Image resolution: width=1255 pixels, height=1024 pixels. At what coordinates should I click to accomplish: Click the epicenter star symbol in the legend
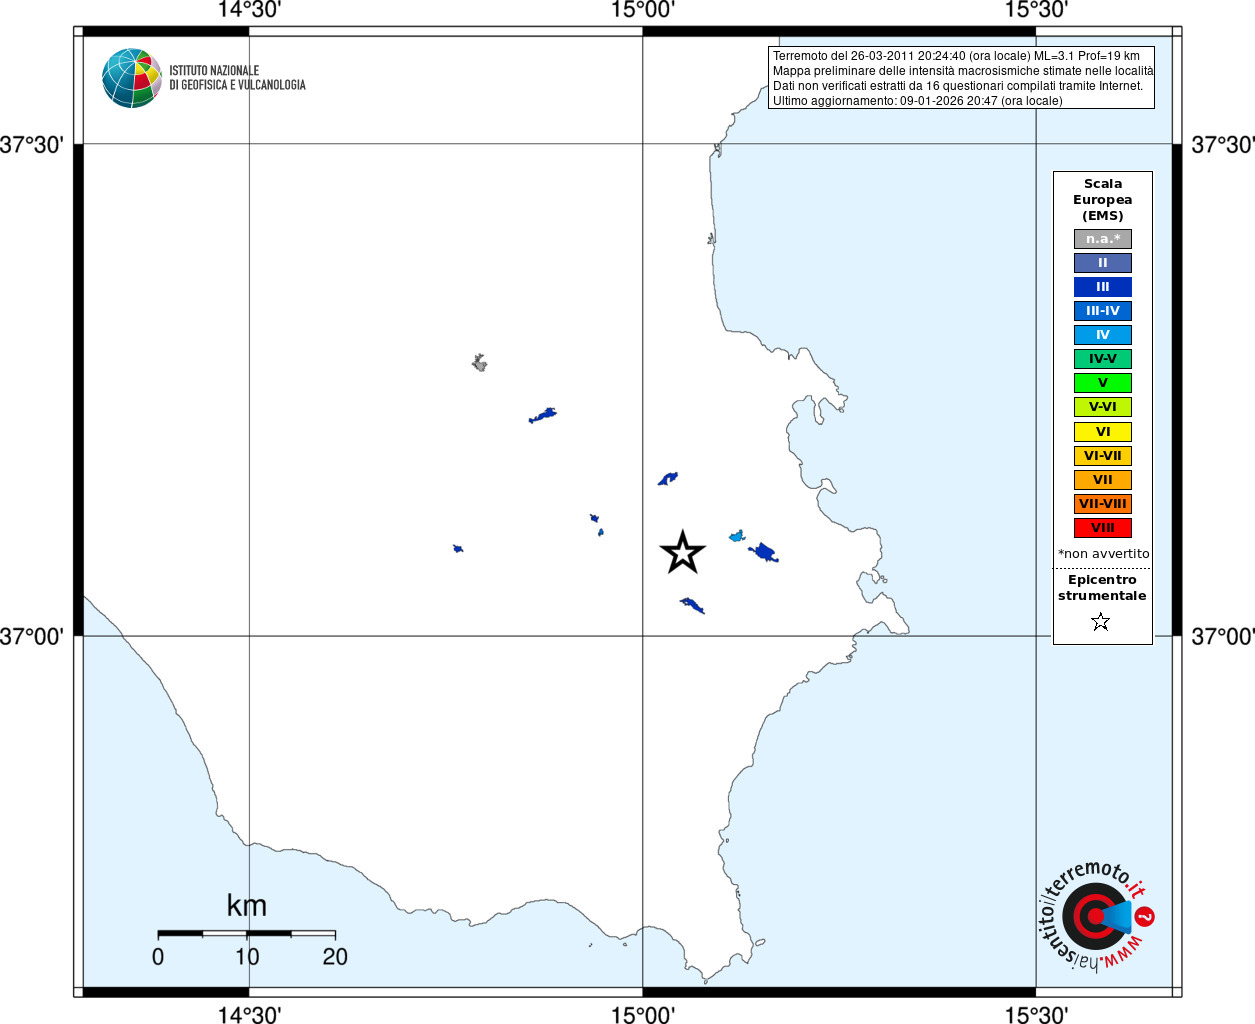click(1101, 622)
